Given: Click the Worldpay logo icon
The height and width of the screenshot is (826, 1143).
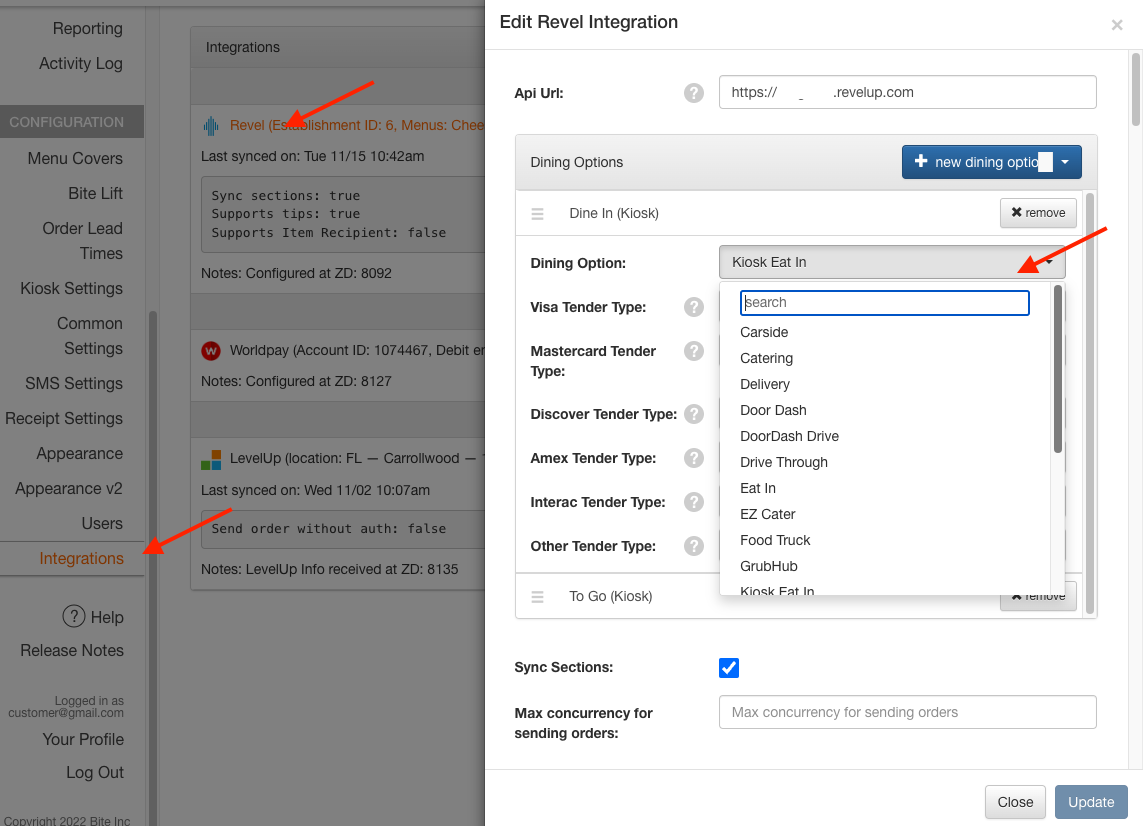Looking at the screenshot, I should coord(211,351).
